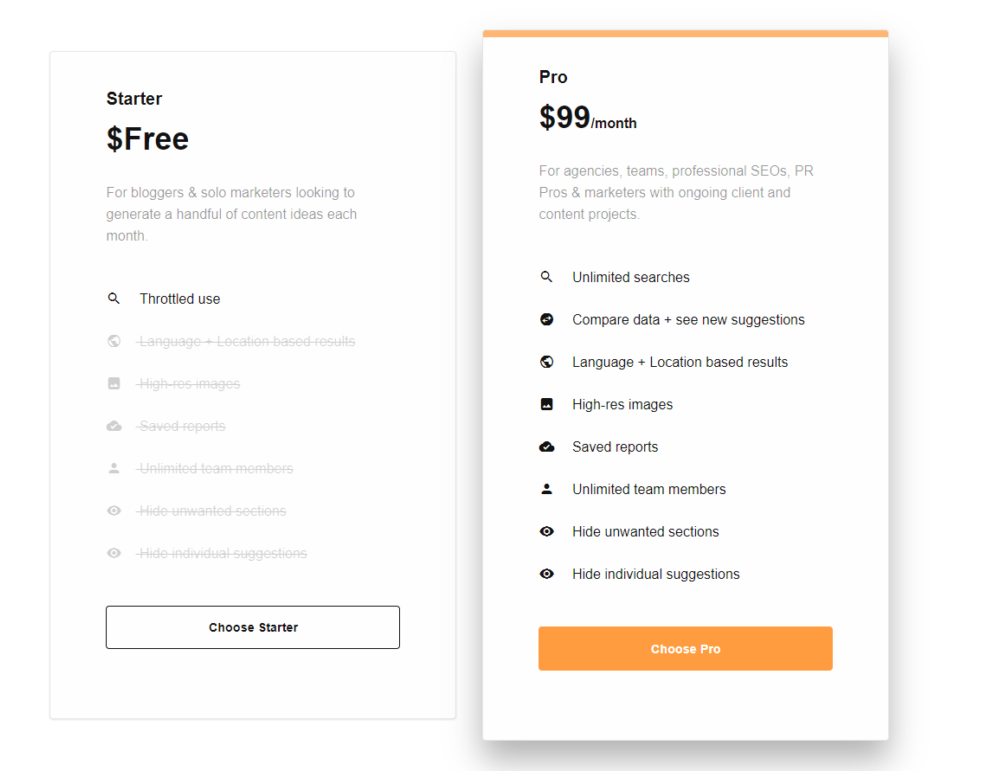Click the Throttled use feature text
The height and width of the screenshot is (771, 1000).
pos(180,299)
